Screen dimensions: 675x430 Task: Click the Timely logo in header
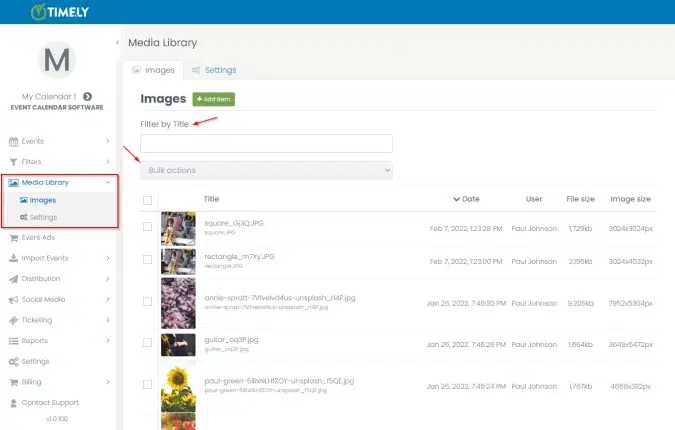[59, 12]
